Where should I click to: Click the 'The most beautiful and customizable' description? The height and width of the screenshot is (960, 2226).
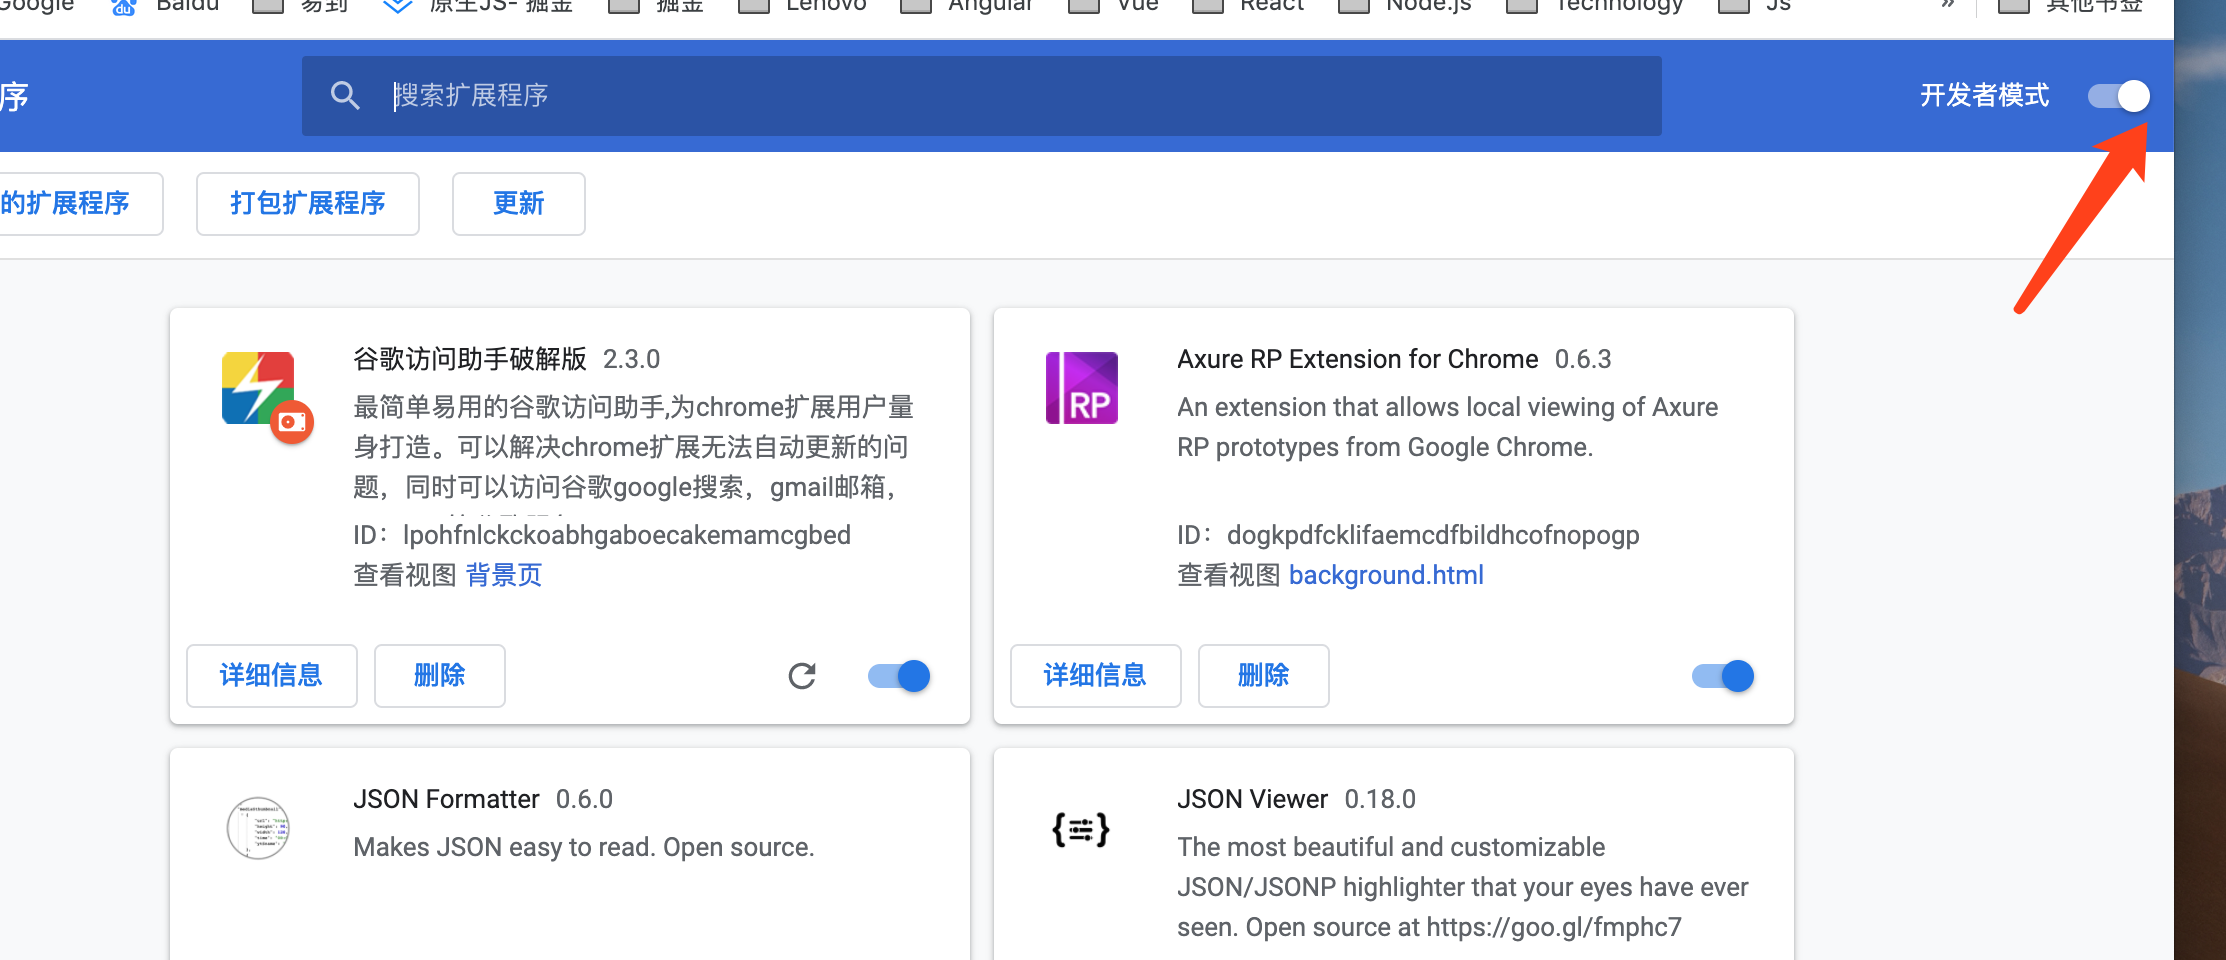click(1462, 887)
